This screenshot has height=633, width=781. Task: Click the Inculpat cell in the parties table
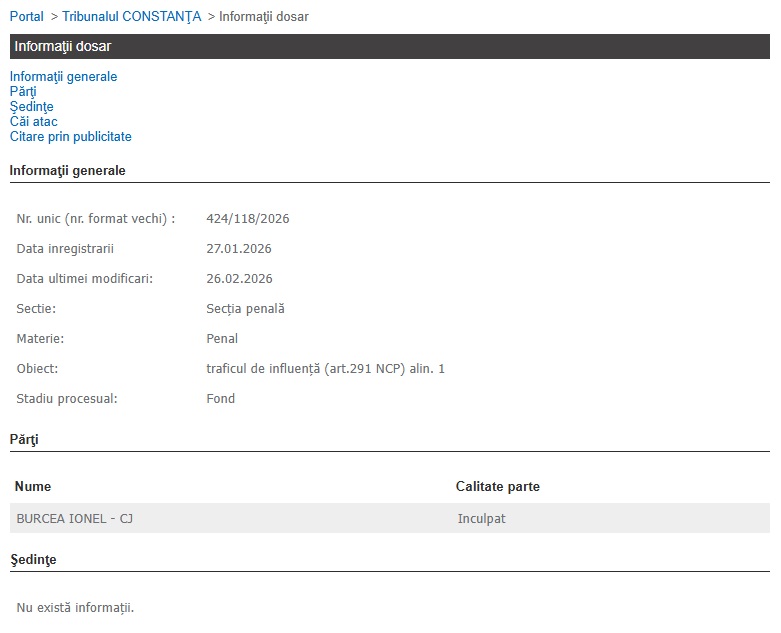coord(481,519)
